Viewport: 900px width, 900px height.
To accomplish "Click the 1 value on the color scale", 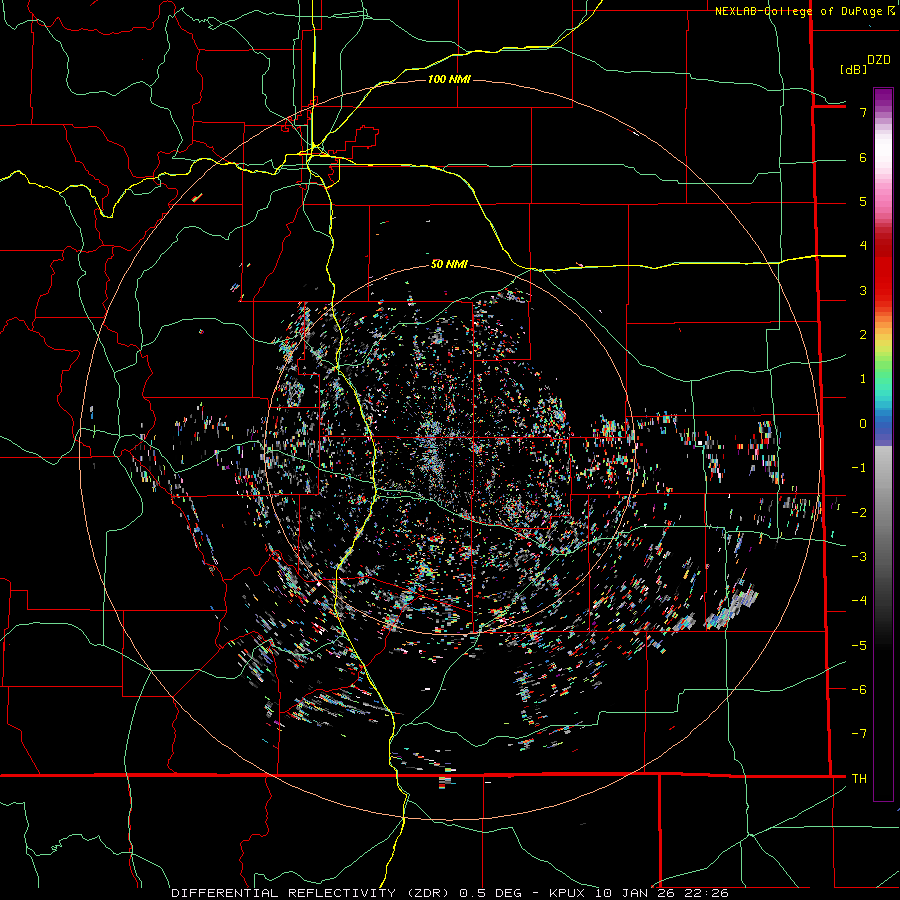I will coord(863,379).
